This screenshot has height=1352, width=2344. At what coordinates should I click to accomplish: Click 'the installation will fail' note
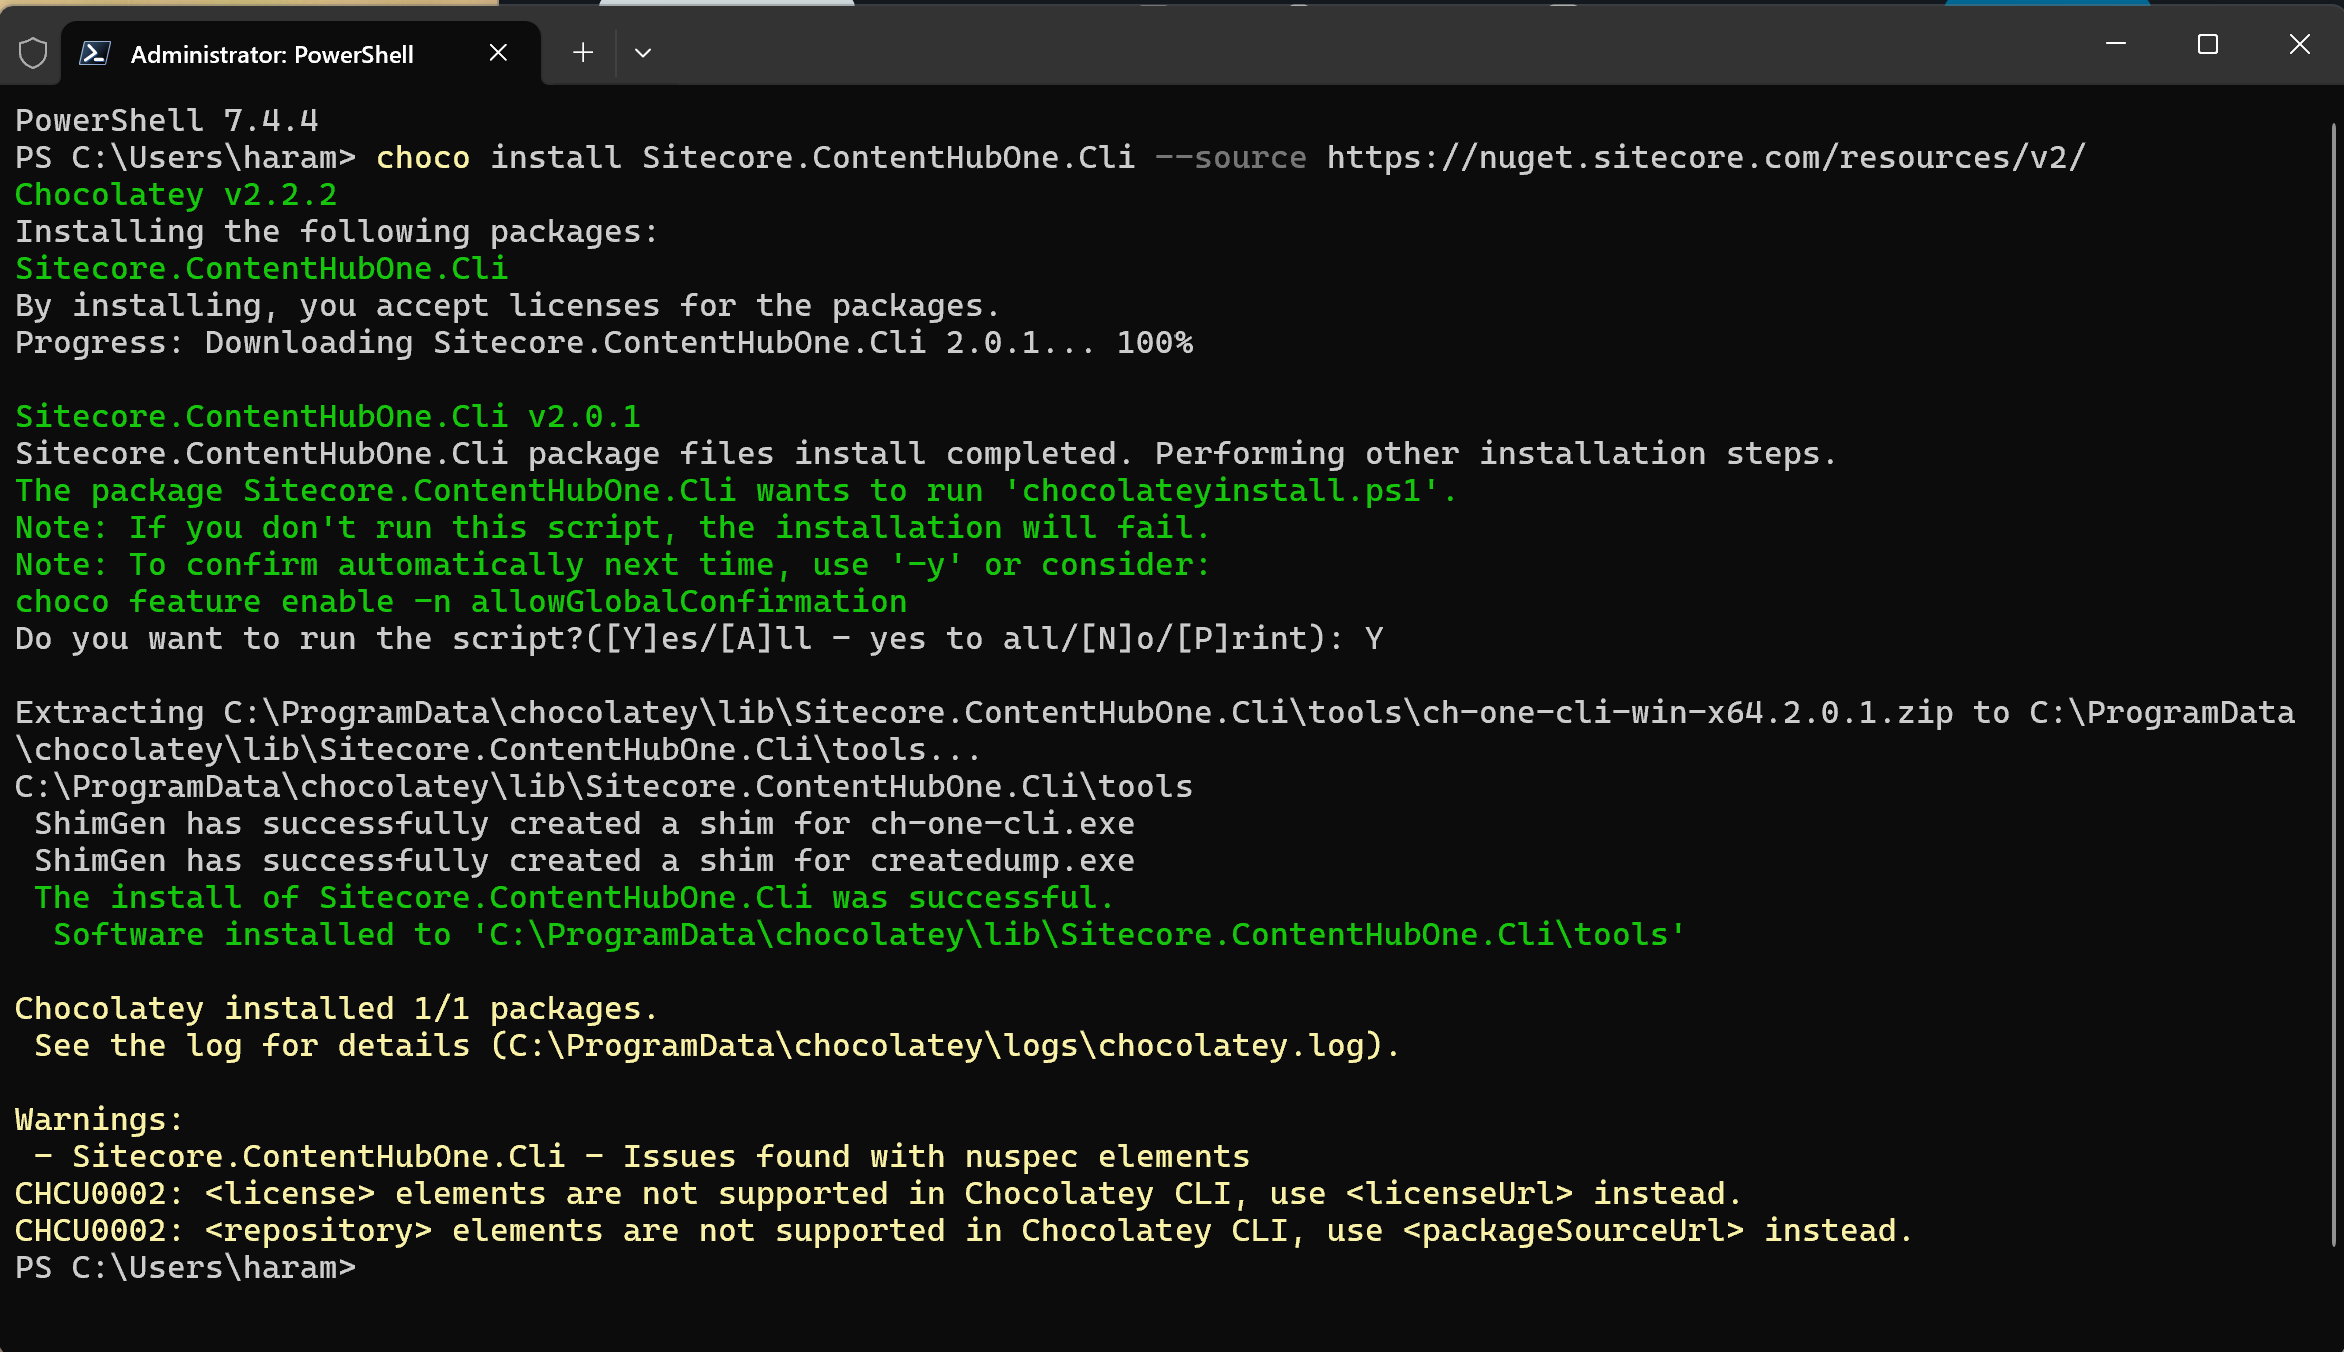(612, 528)
